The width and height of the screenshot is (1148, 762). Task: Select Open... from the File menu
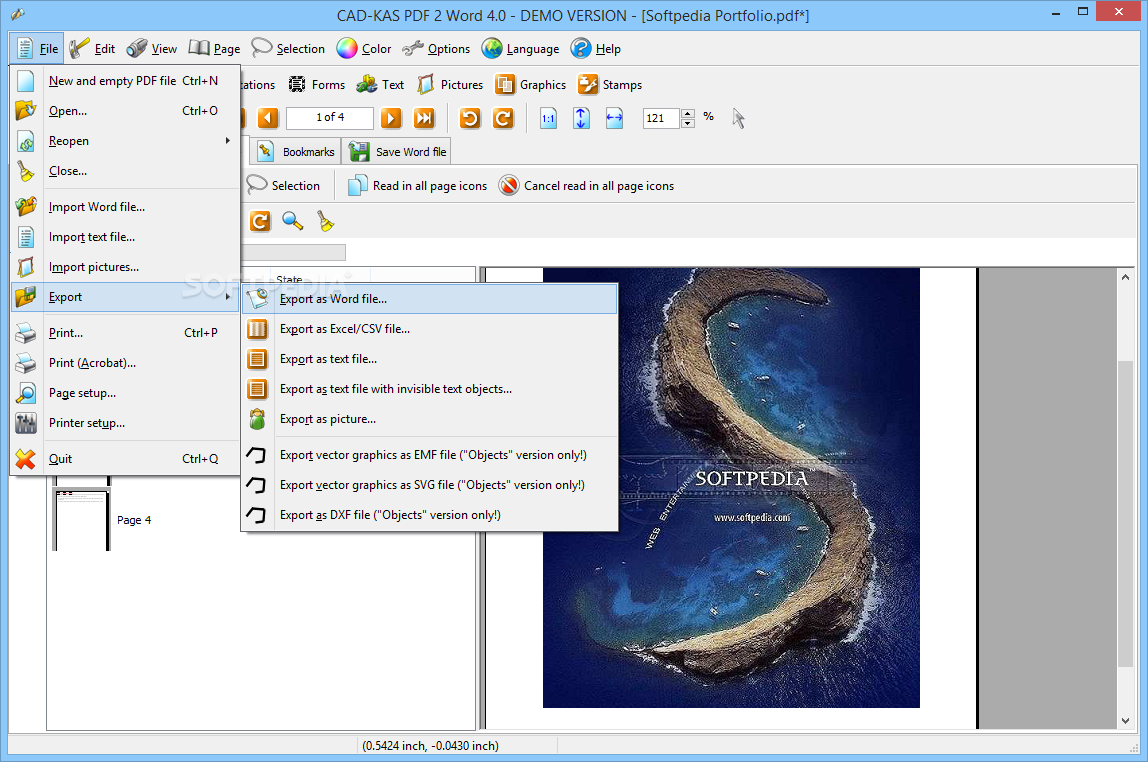125,111
